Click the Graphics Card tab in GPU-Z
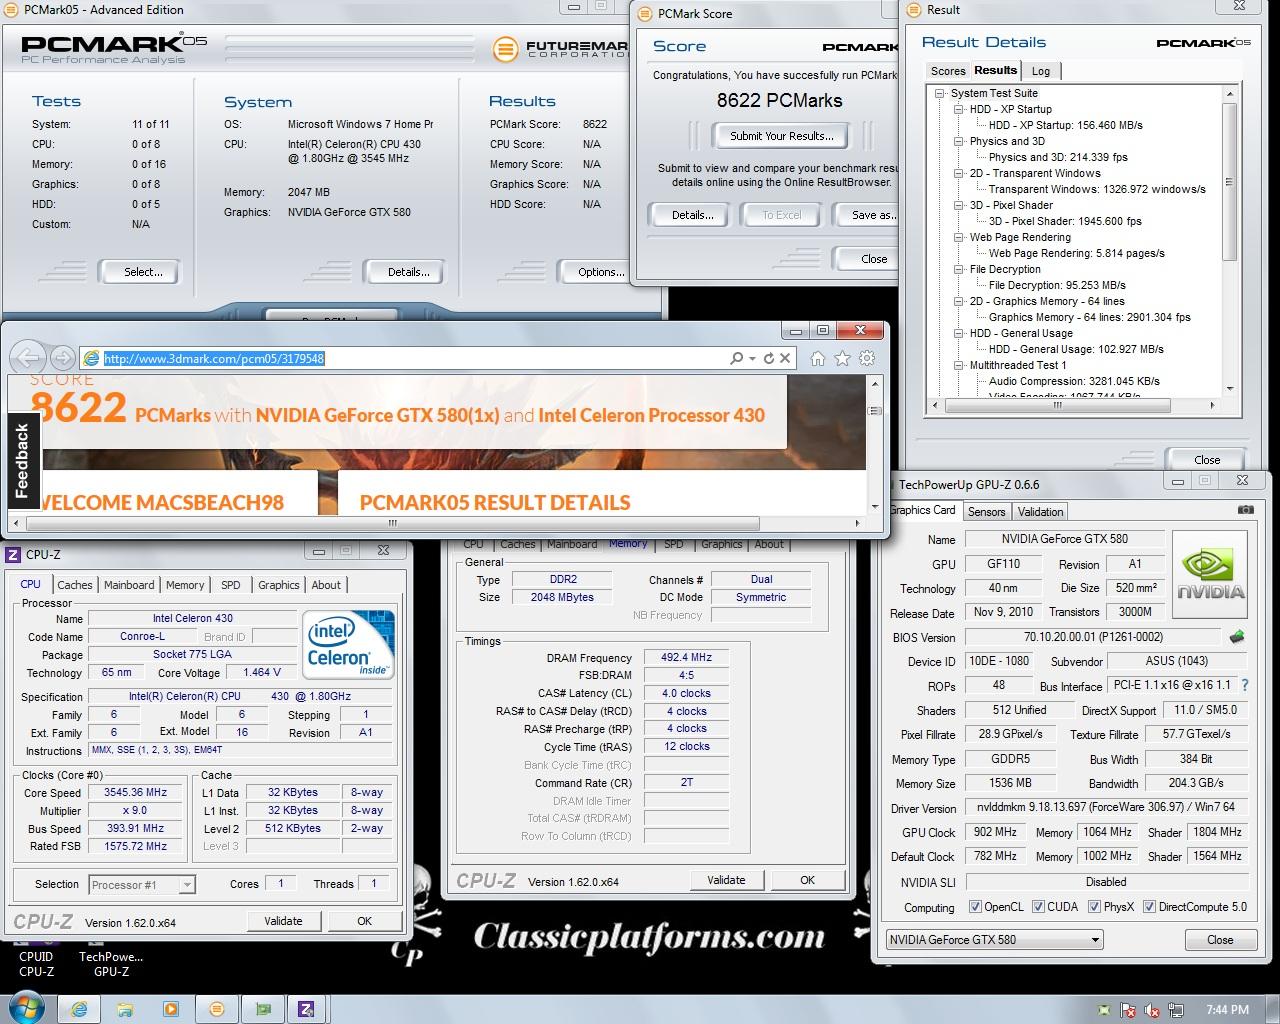 pos(922,510)
